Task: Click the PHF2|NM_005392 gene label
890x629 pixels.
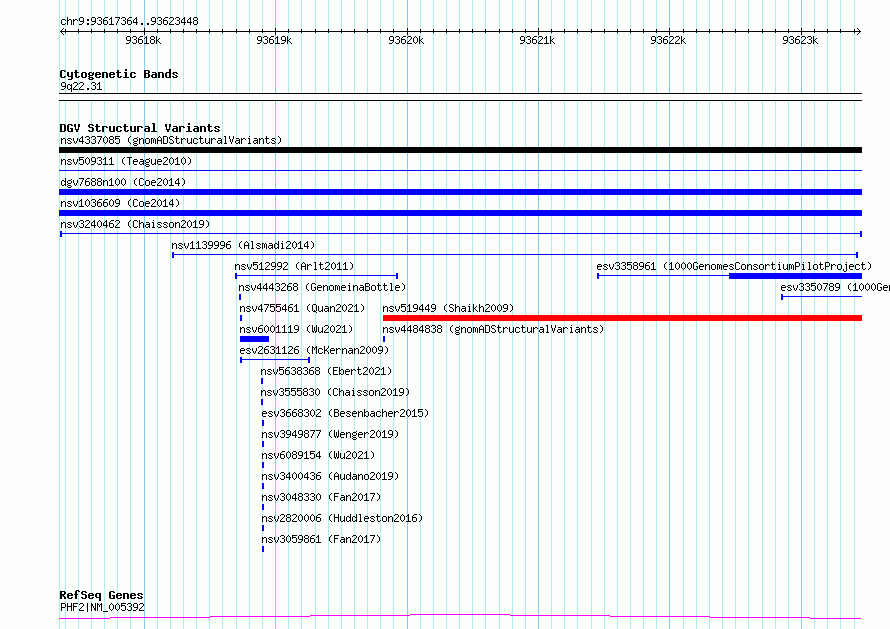Action: [x=102, y=607]
